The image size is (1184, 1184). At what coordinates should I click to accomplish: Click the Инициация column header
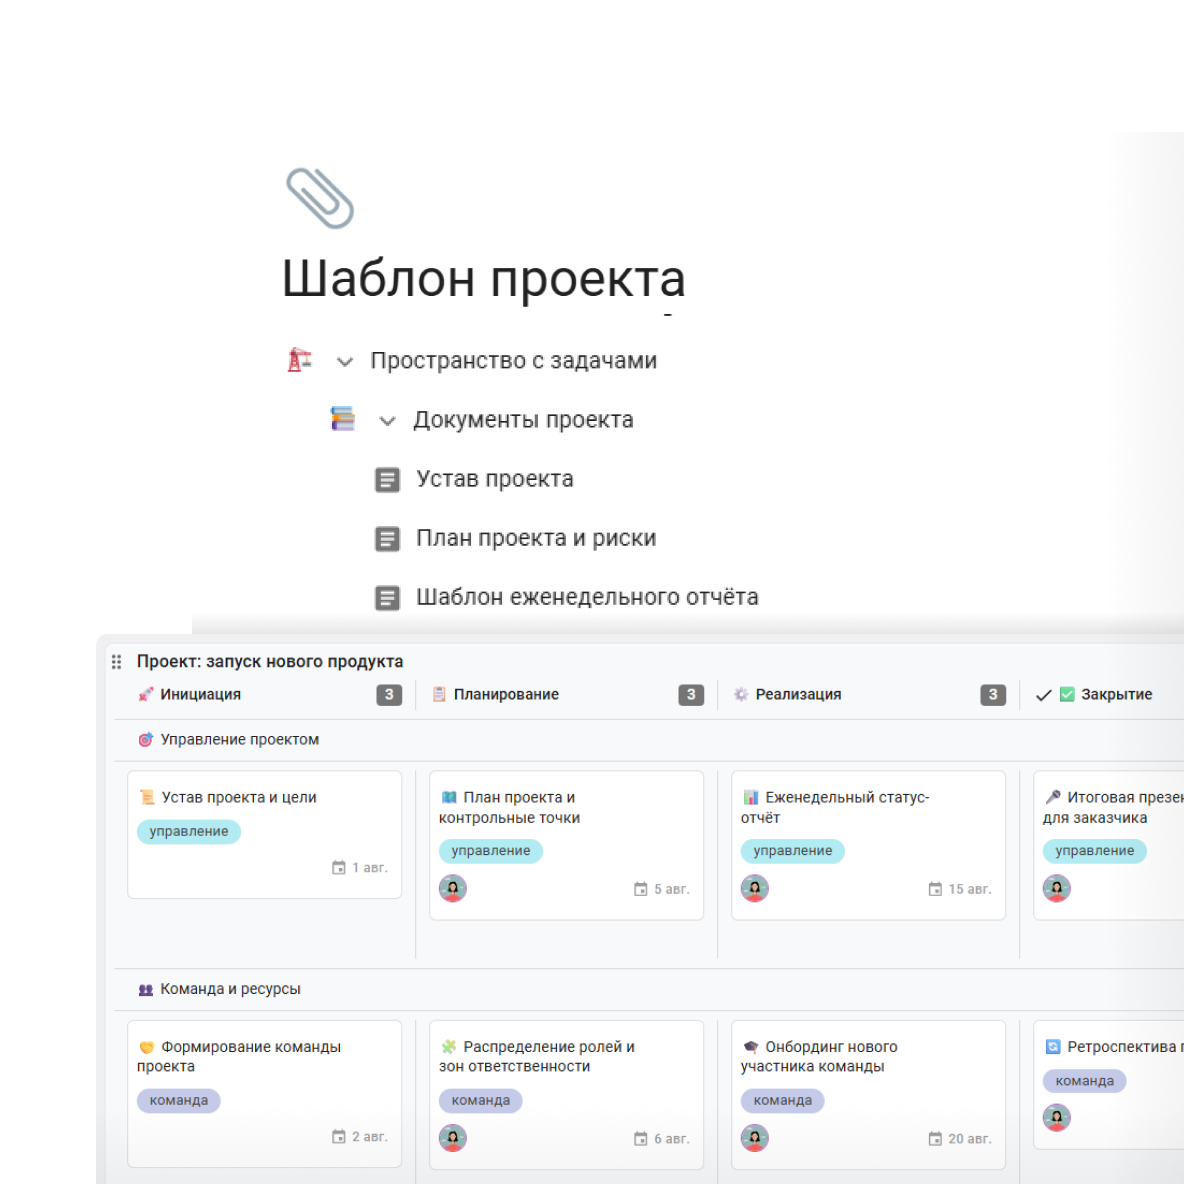click(x=200, y=695)
